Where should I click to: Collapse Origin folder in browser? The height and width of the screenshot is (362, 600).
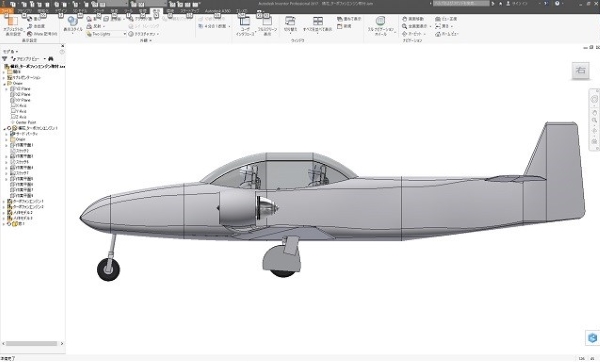point(4,83)
